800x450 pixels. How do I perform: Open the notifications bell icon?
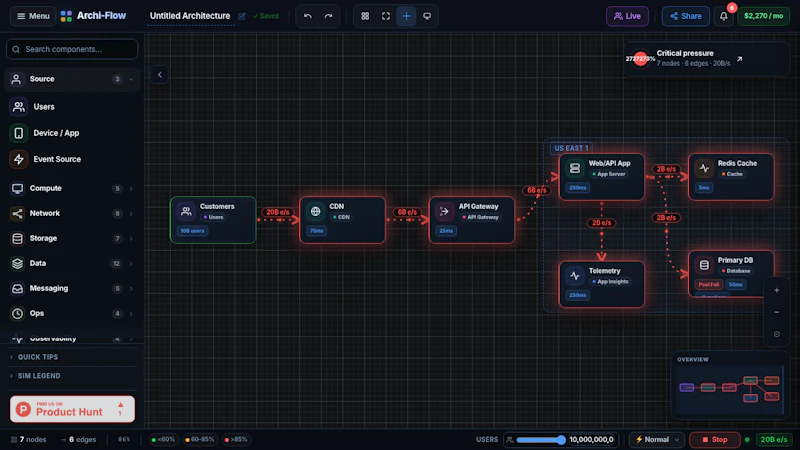tap(723, 16)
